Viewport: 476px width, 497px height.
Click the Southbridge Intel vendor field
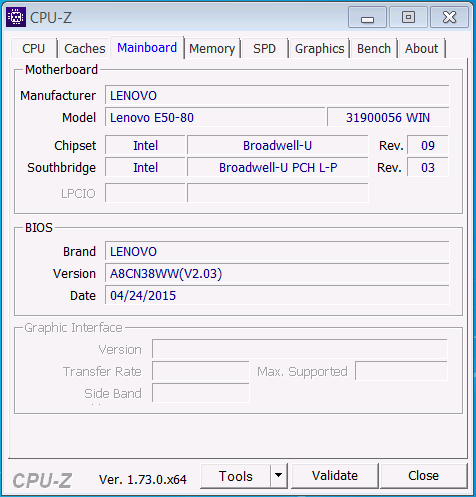click(145, 167)
